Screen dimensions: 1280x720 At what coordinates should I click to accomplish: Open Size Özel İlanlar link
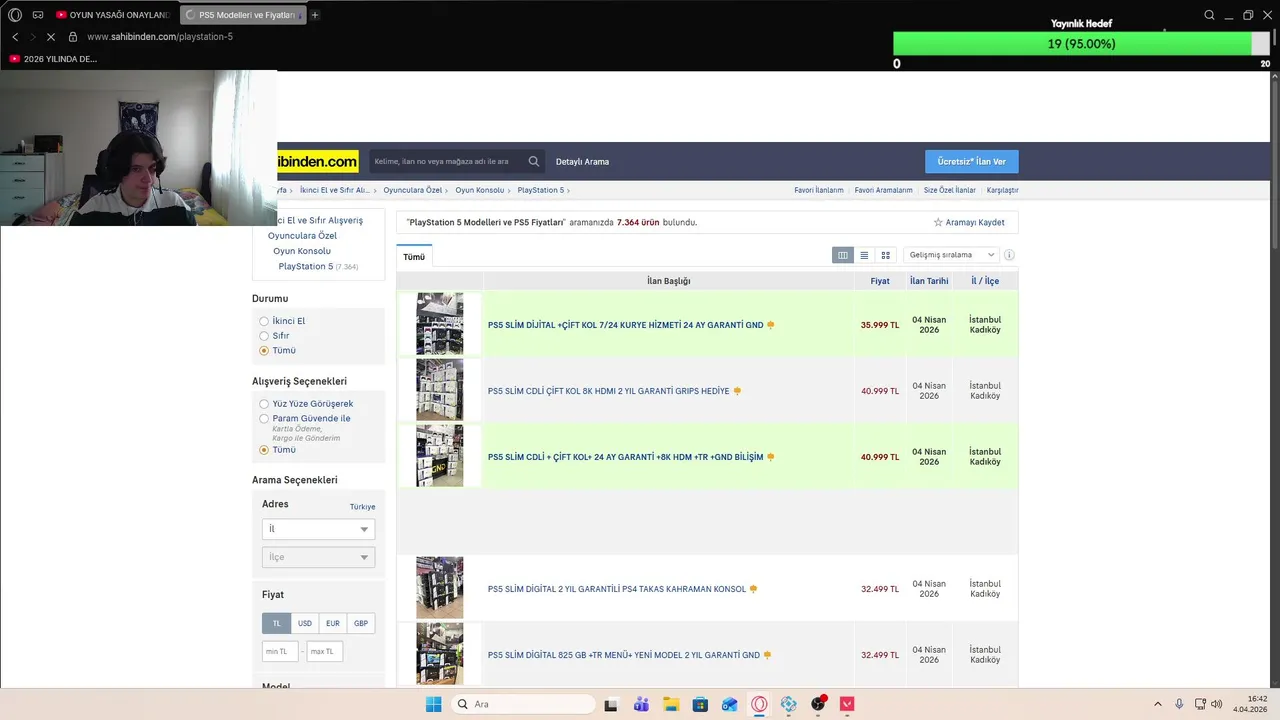[949, 190]
